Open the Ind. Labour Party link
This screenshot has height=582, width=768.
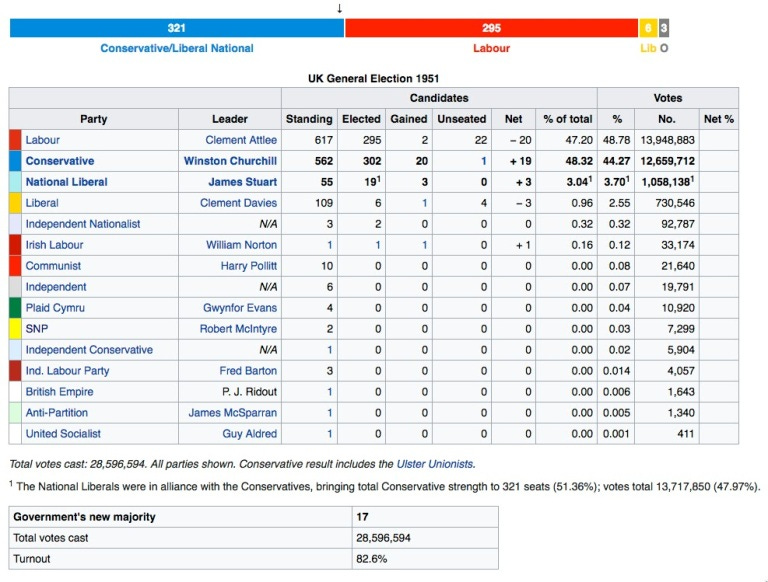click(67, 371)
